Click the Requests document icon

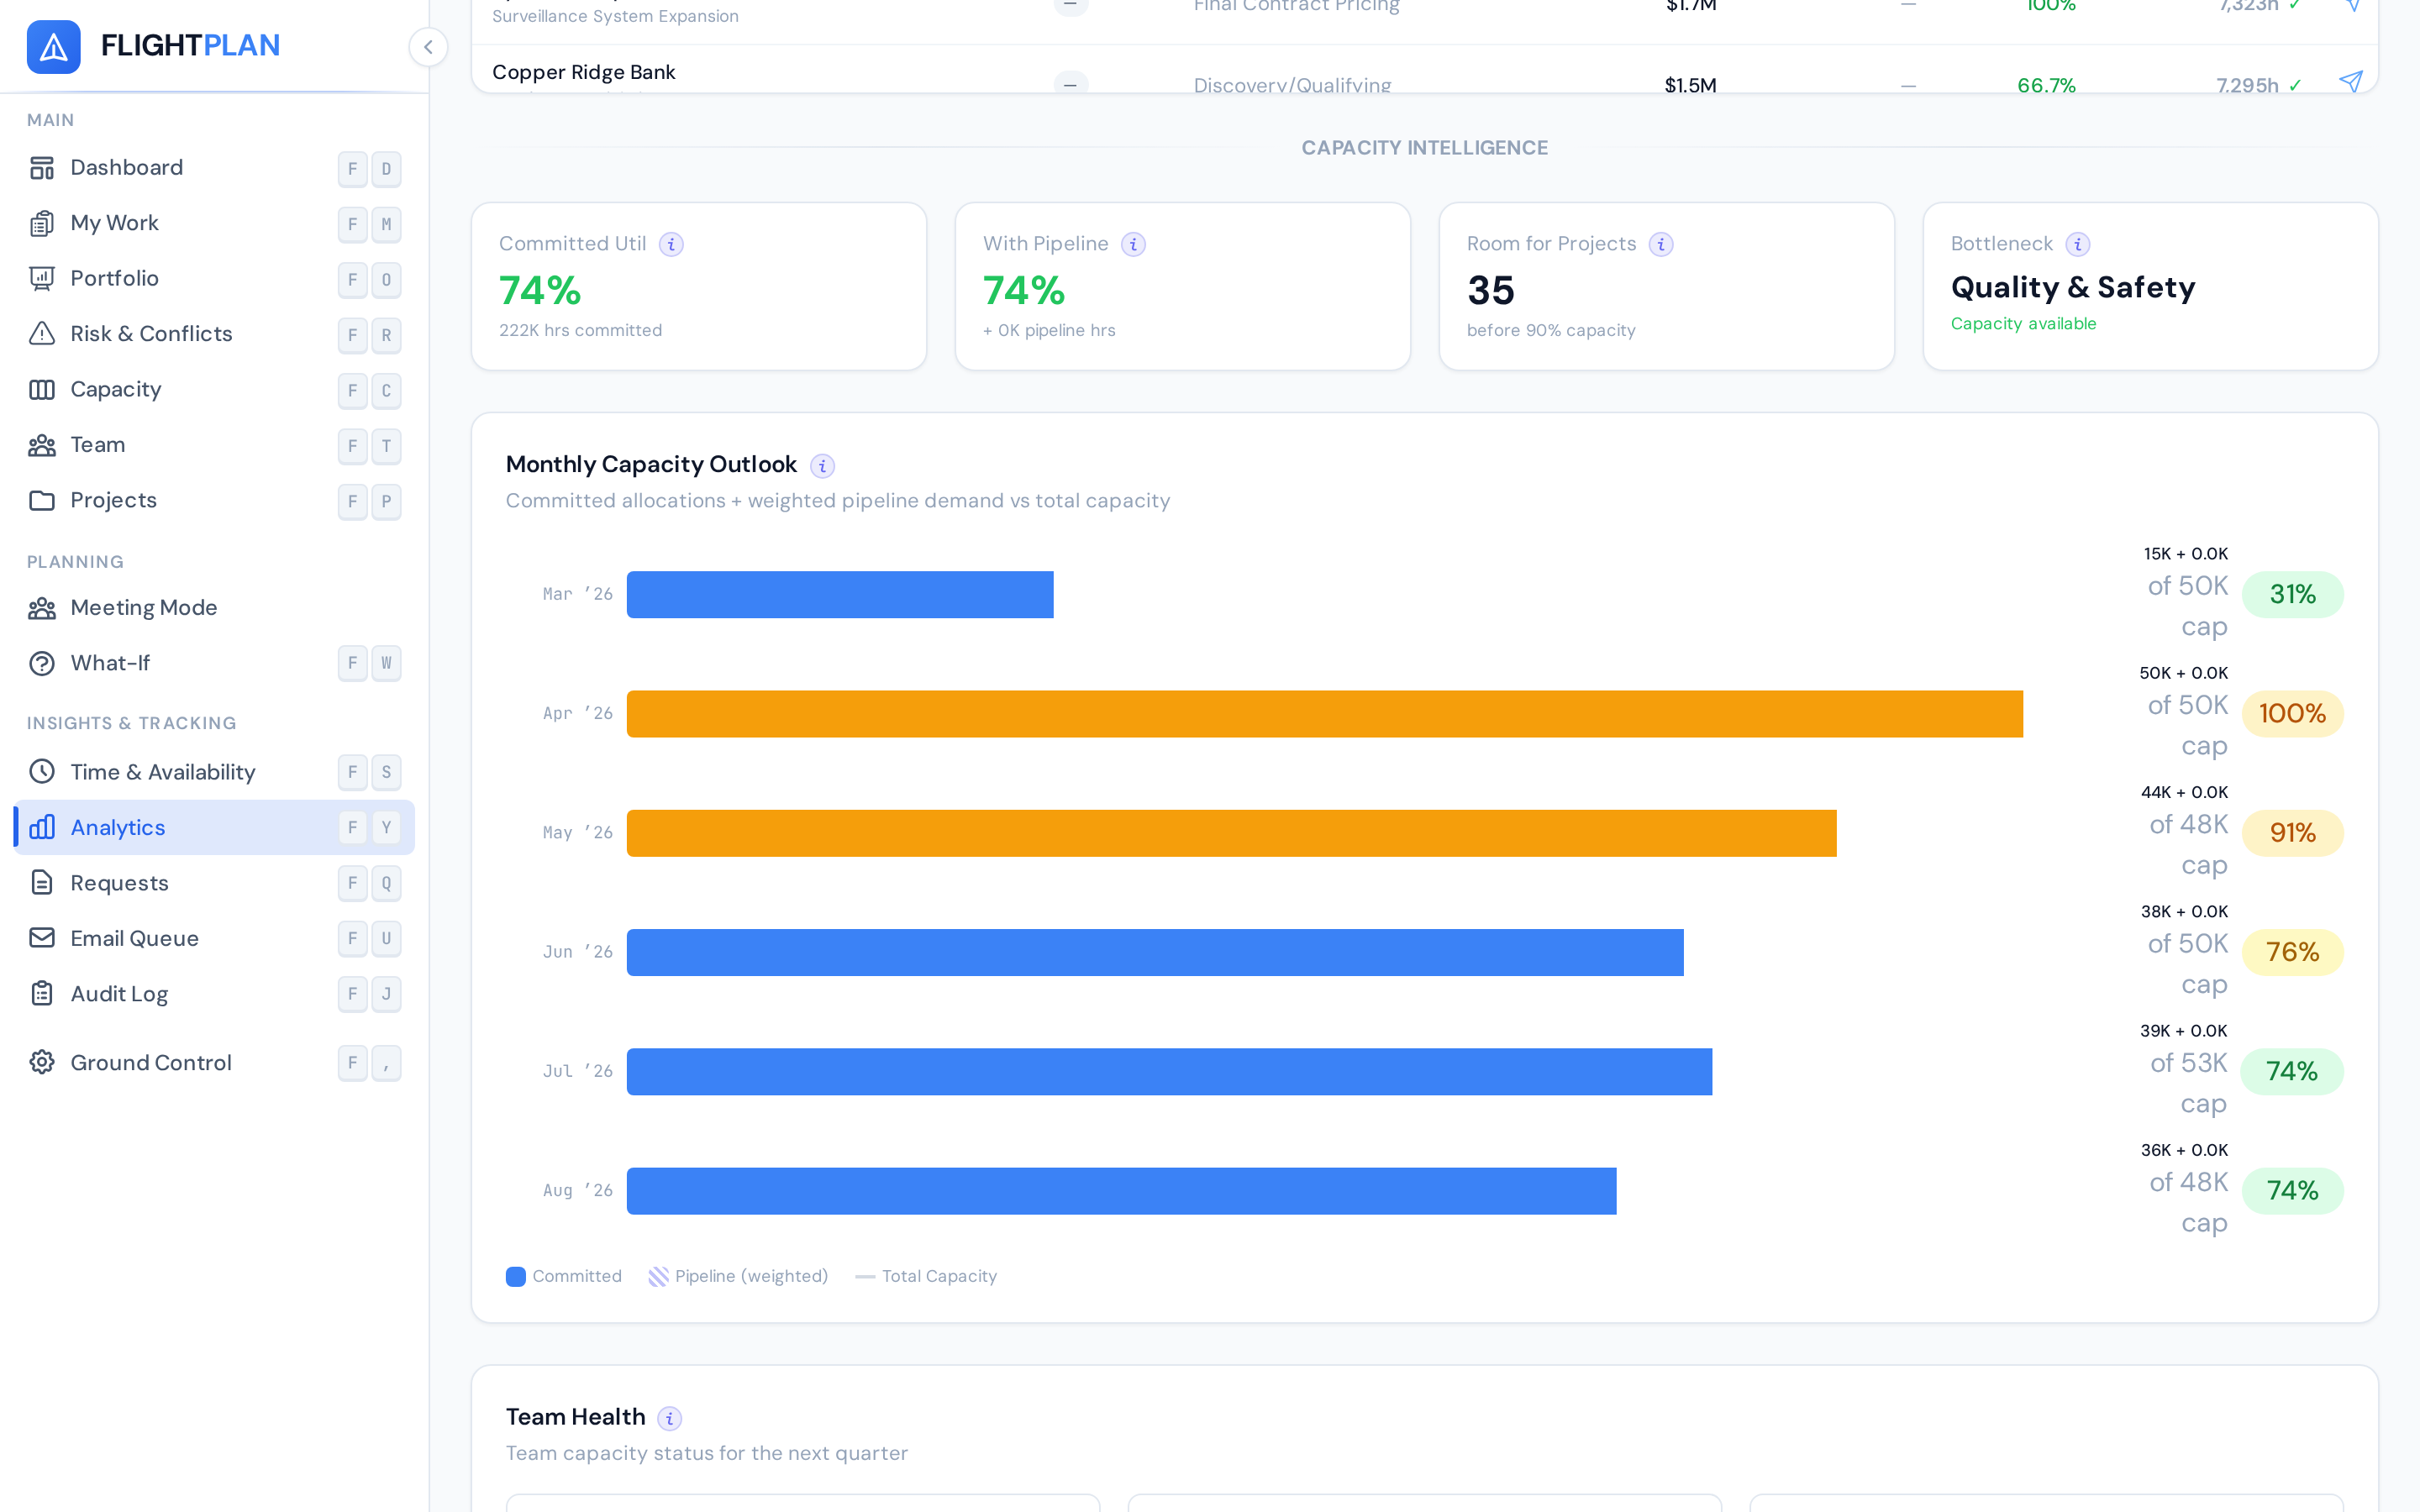[x=42, y=883]
